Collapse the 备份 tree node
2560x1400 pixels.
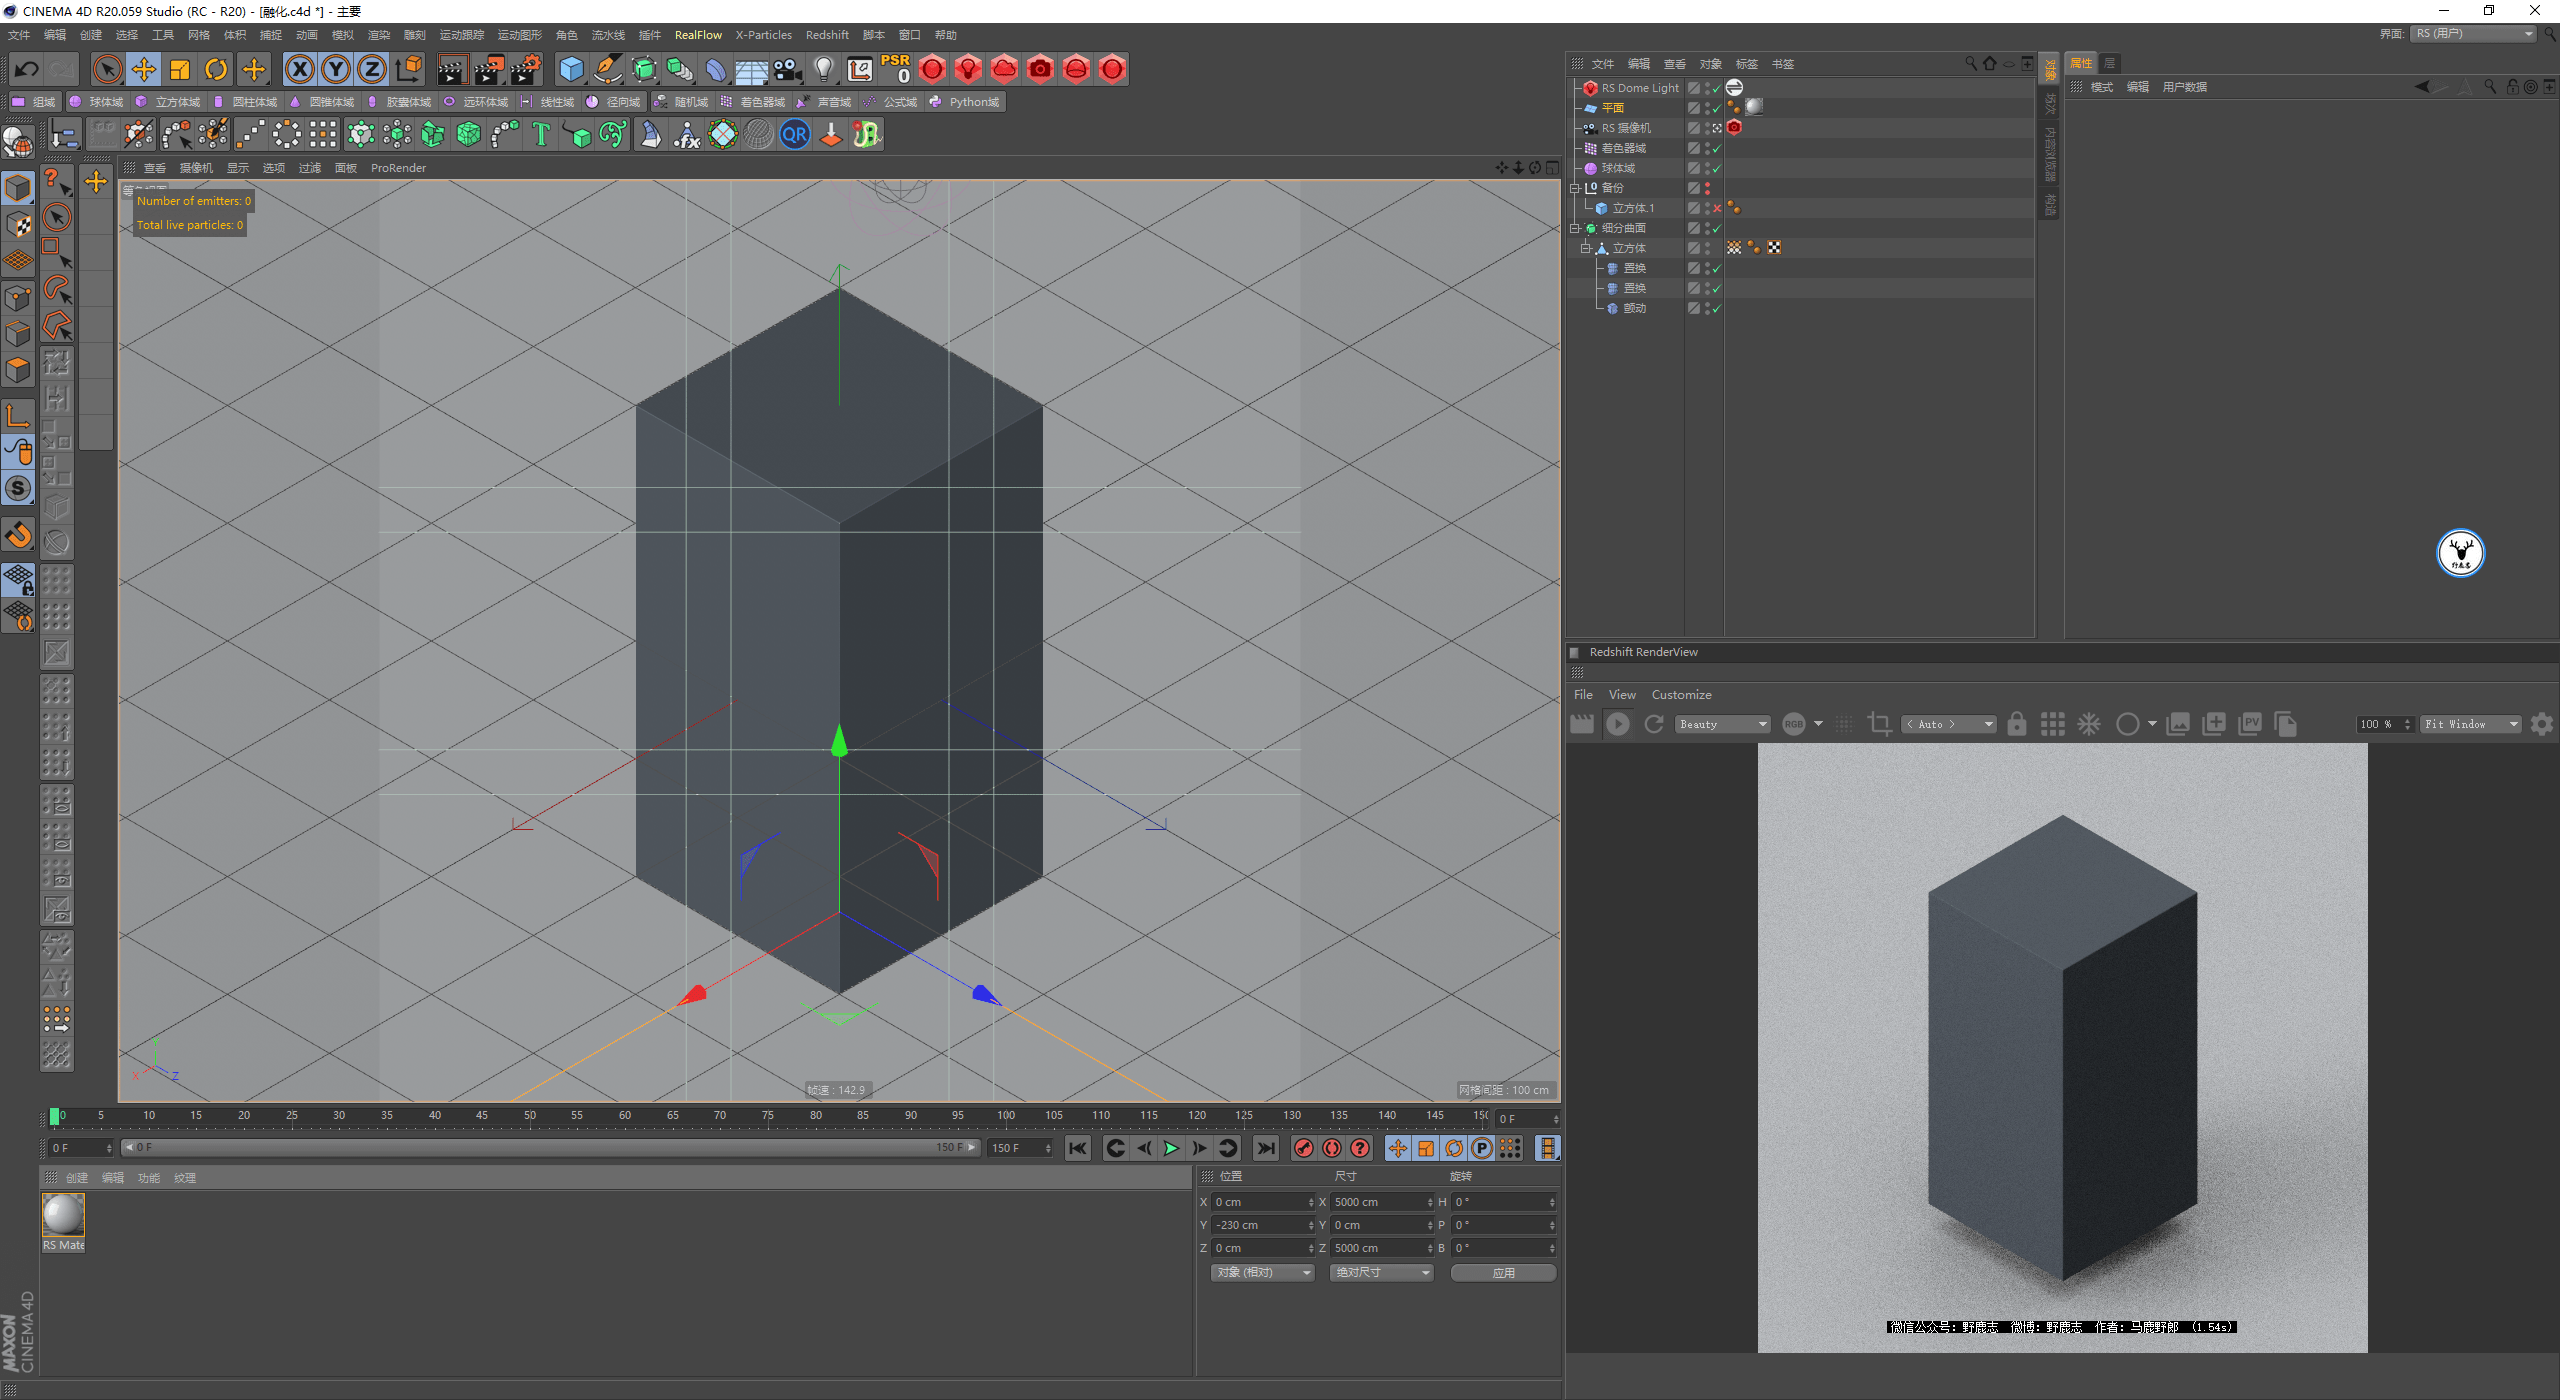tap(1575, 188)
